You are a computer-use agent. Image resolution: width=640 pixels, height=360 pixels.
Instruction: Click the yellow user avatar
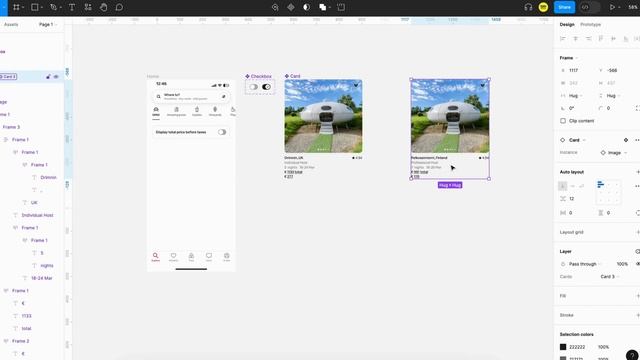coord(543,7)
